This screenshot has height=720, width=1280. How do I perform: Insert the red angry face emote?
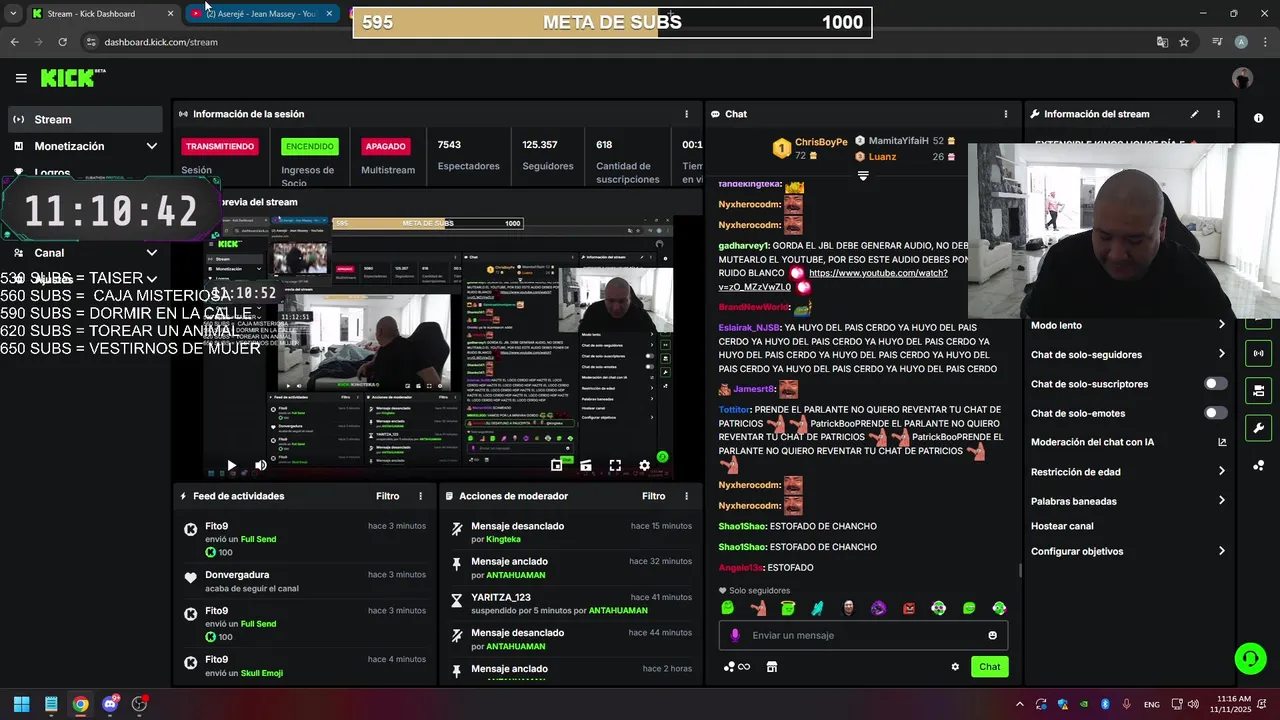click(x=909, y=608)
